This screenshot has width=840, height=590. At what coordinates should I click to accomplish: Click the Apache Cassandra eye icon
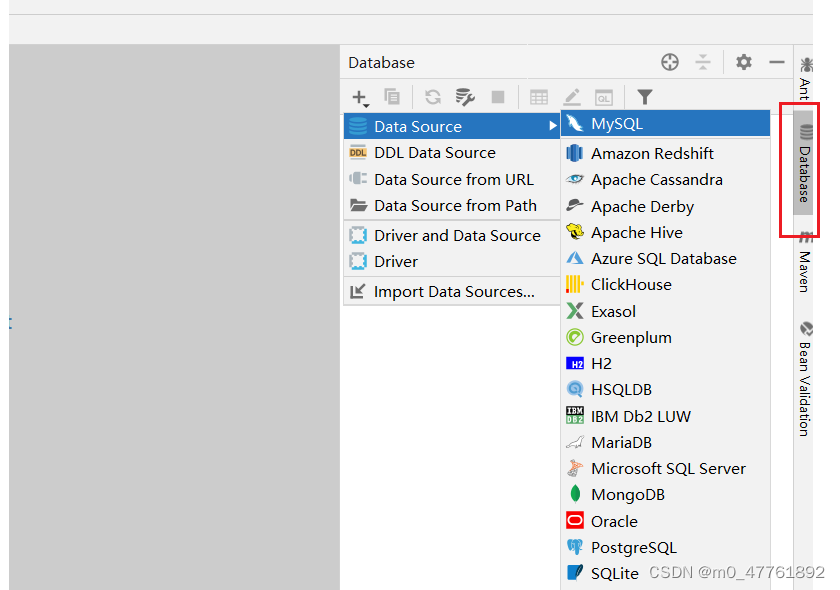point(575,180)
